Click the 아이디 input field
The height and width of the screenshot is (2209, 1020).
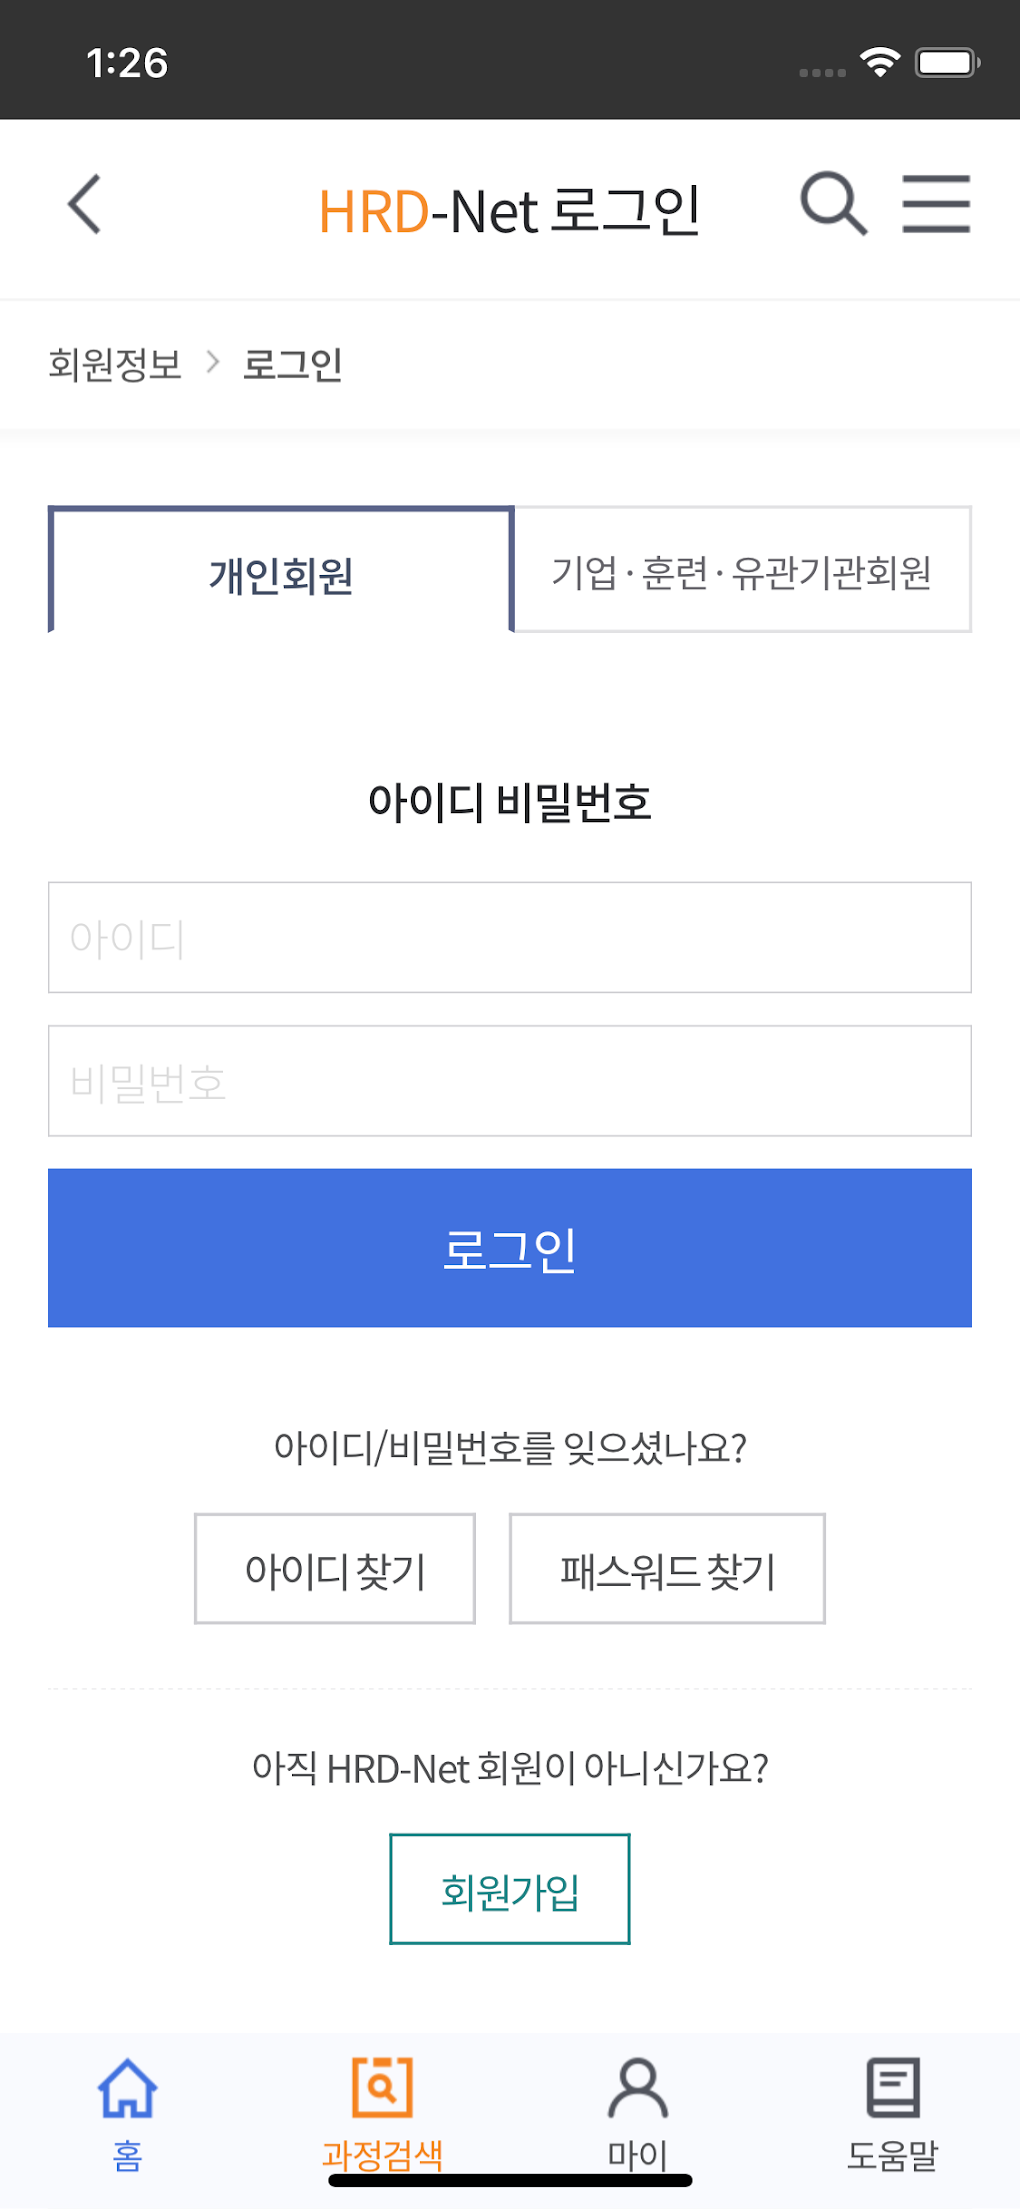[510, 937]
